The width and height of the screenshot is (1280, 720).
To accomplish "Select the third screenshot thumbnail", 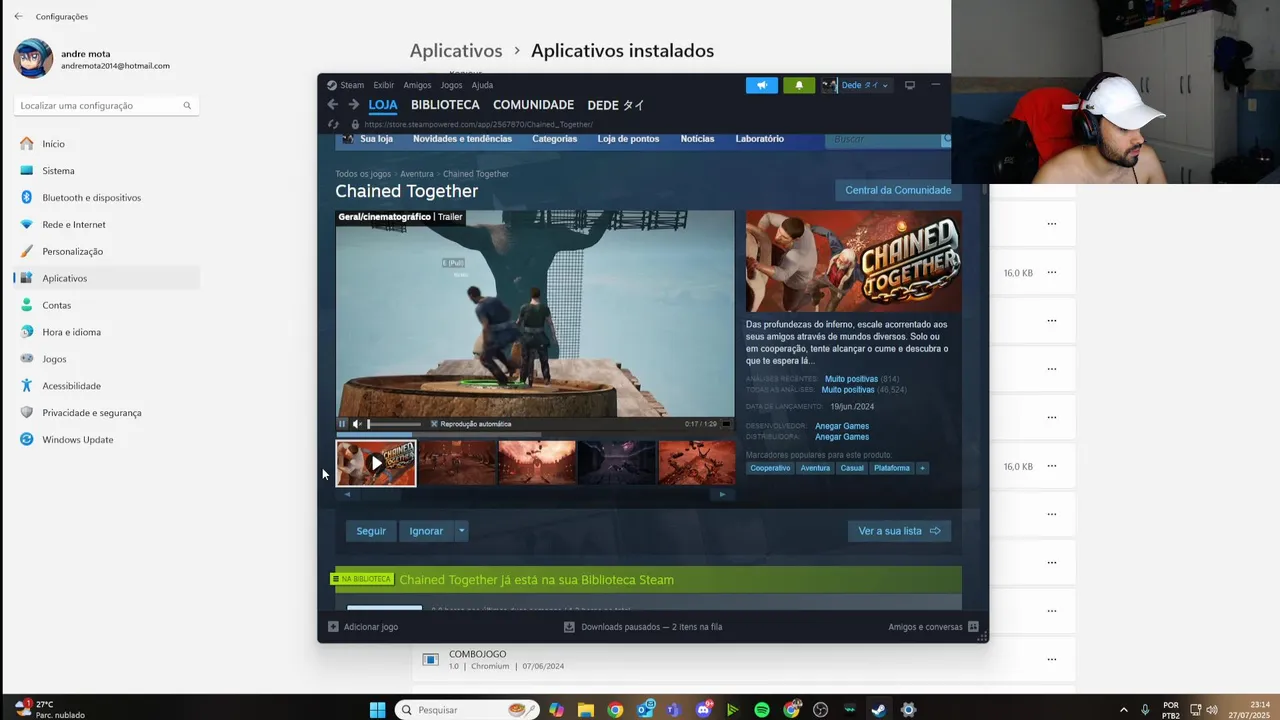I will tap(537, 463).
